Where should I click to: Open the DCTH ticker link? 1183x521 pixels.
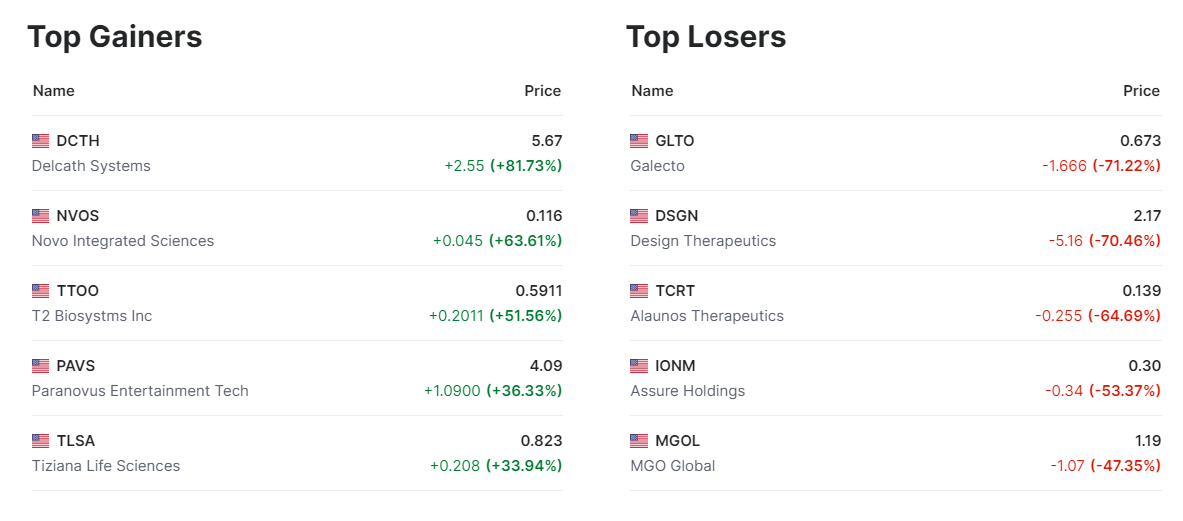78,141
